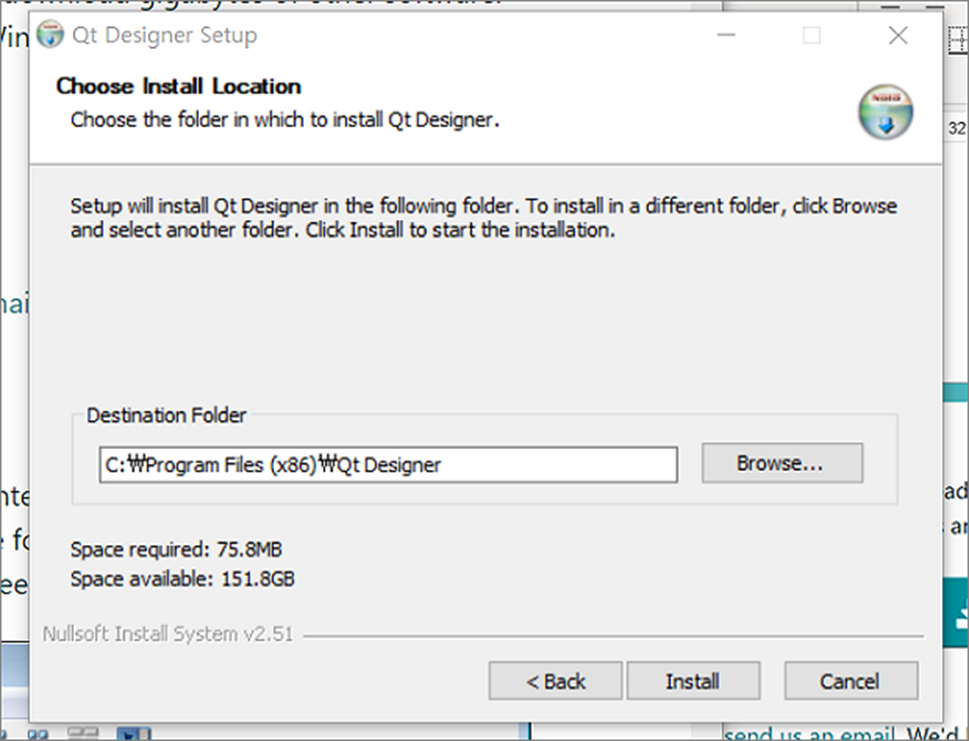969x741 pixels.
Task: Click 'send us an email' link in background page
Action: pyautogui.click(x=809, y=734)
